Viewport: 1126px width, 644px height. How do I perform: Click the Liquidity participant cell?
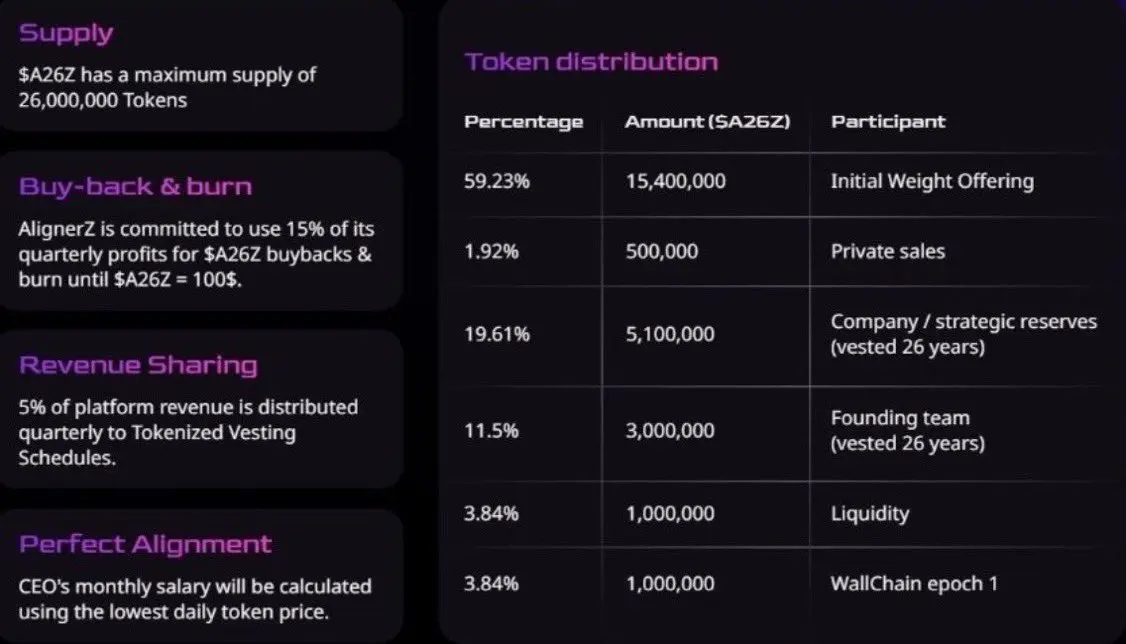tap(870, 514)
